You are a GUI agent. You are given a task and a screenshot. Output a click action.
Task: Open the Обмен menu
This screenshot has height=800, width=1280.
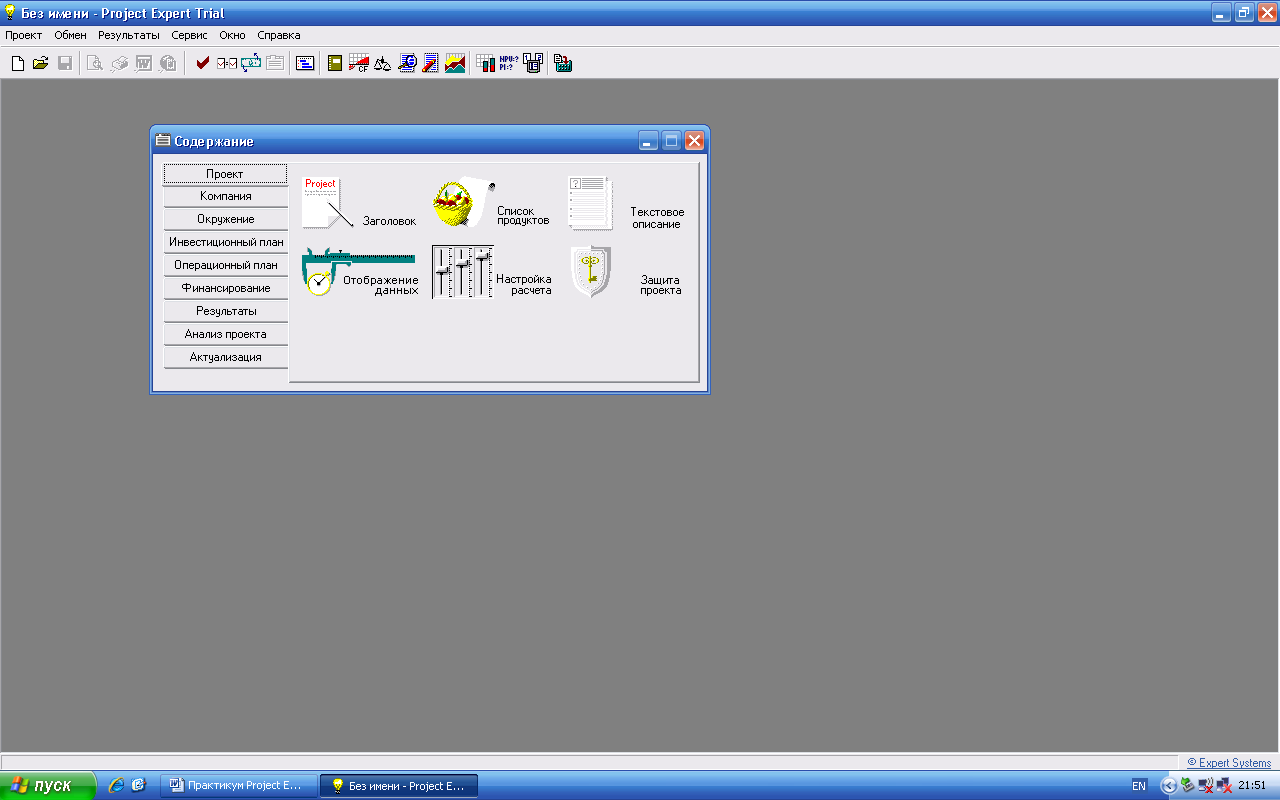70,35
